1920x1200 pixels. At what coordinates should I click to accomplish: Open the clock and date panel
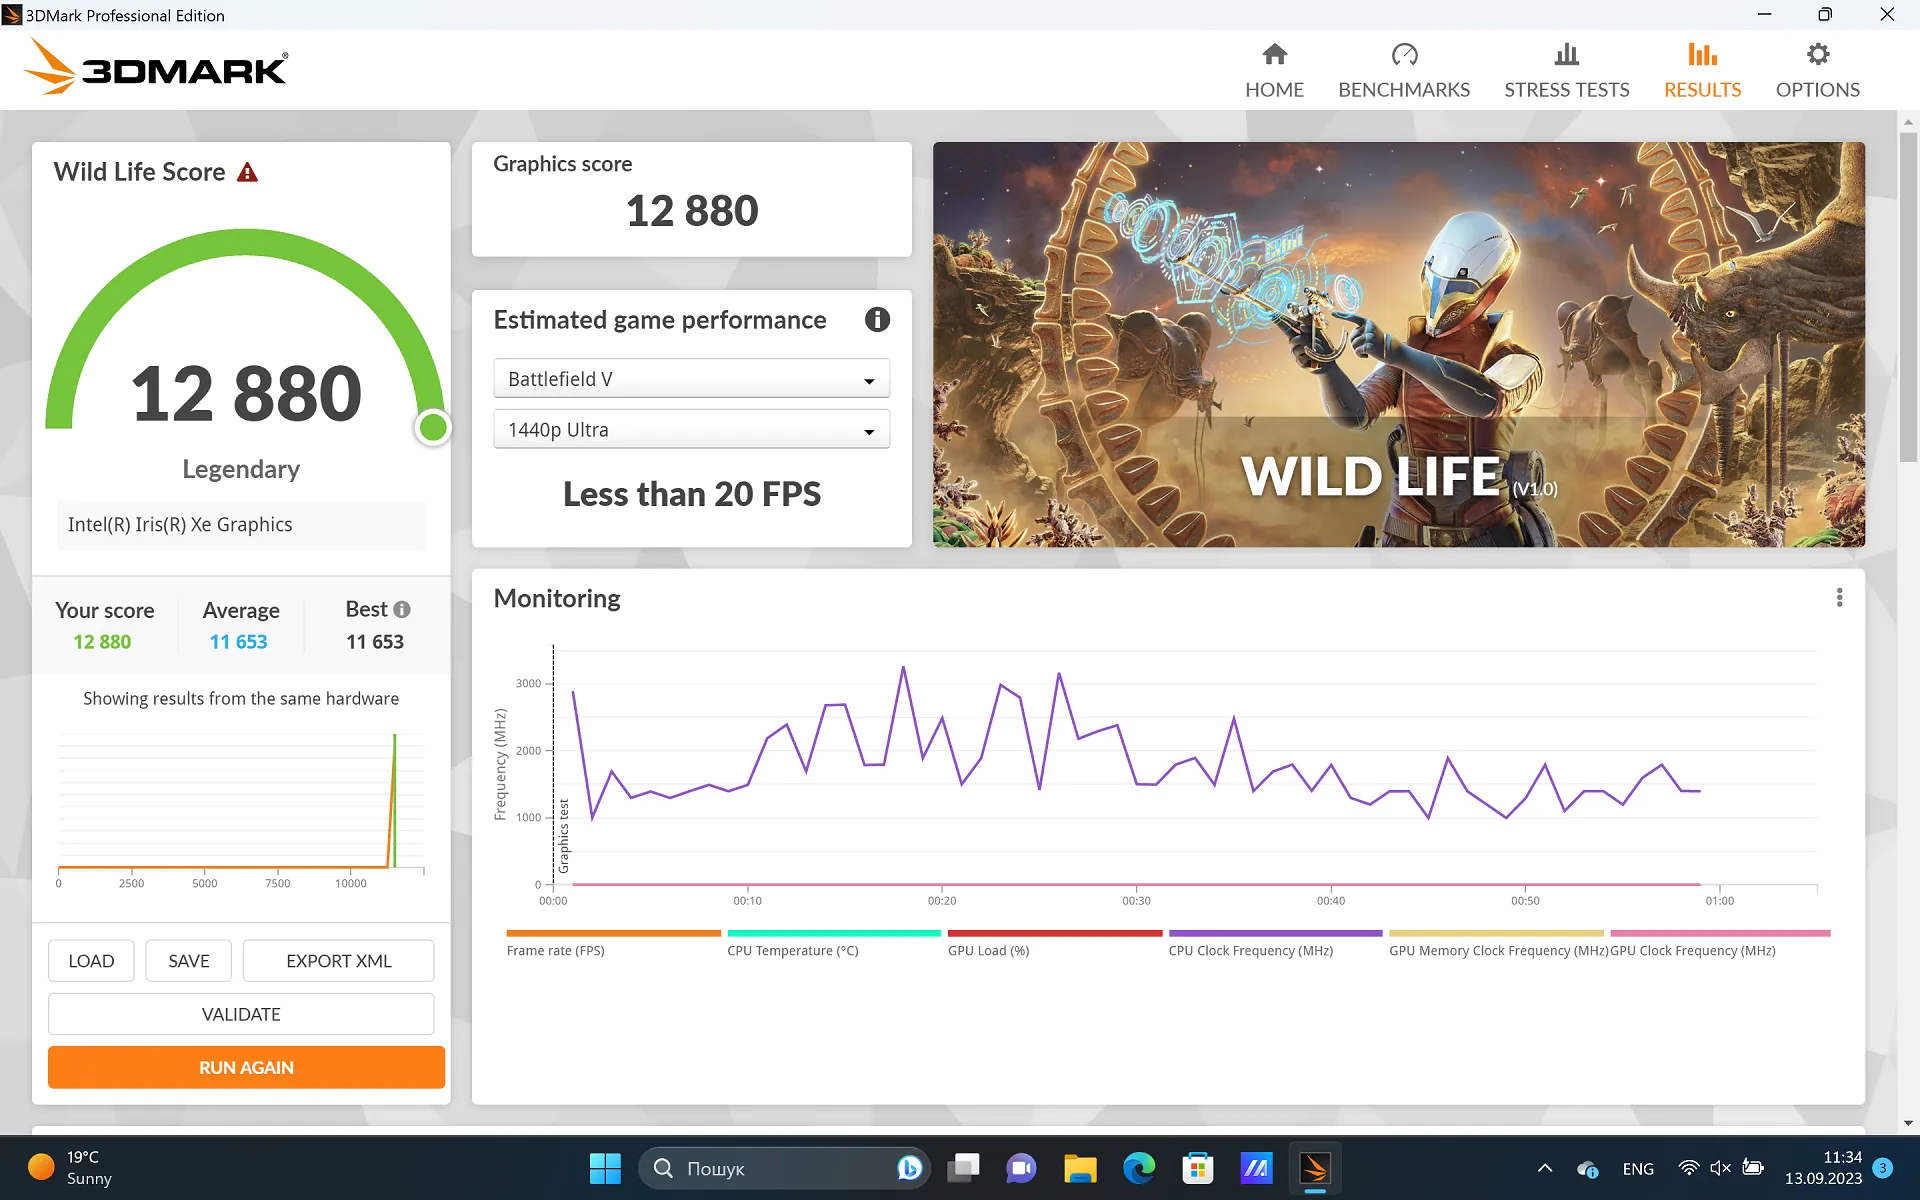tap(1823, 1168)
